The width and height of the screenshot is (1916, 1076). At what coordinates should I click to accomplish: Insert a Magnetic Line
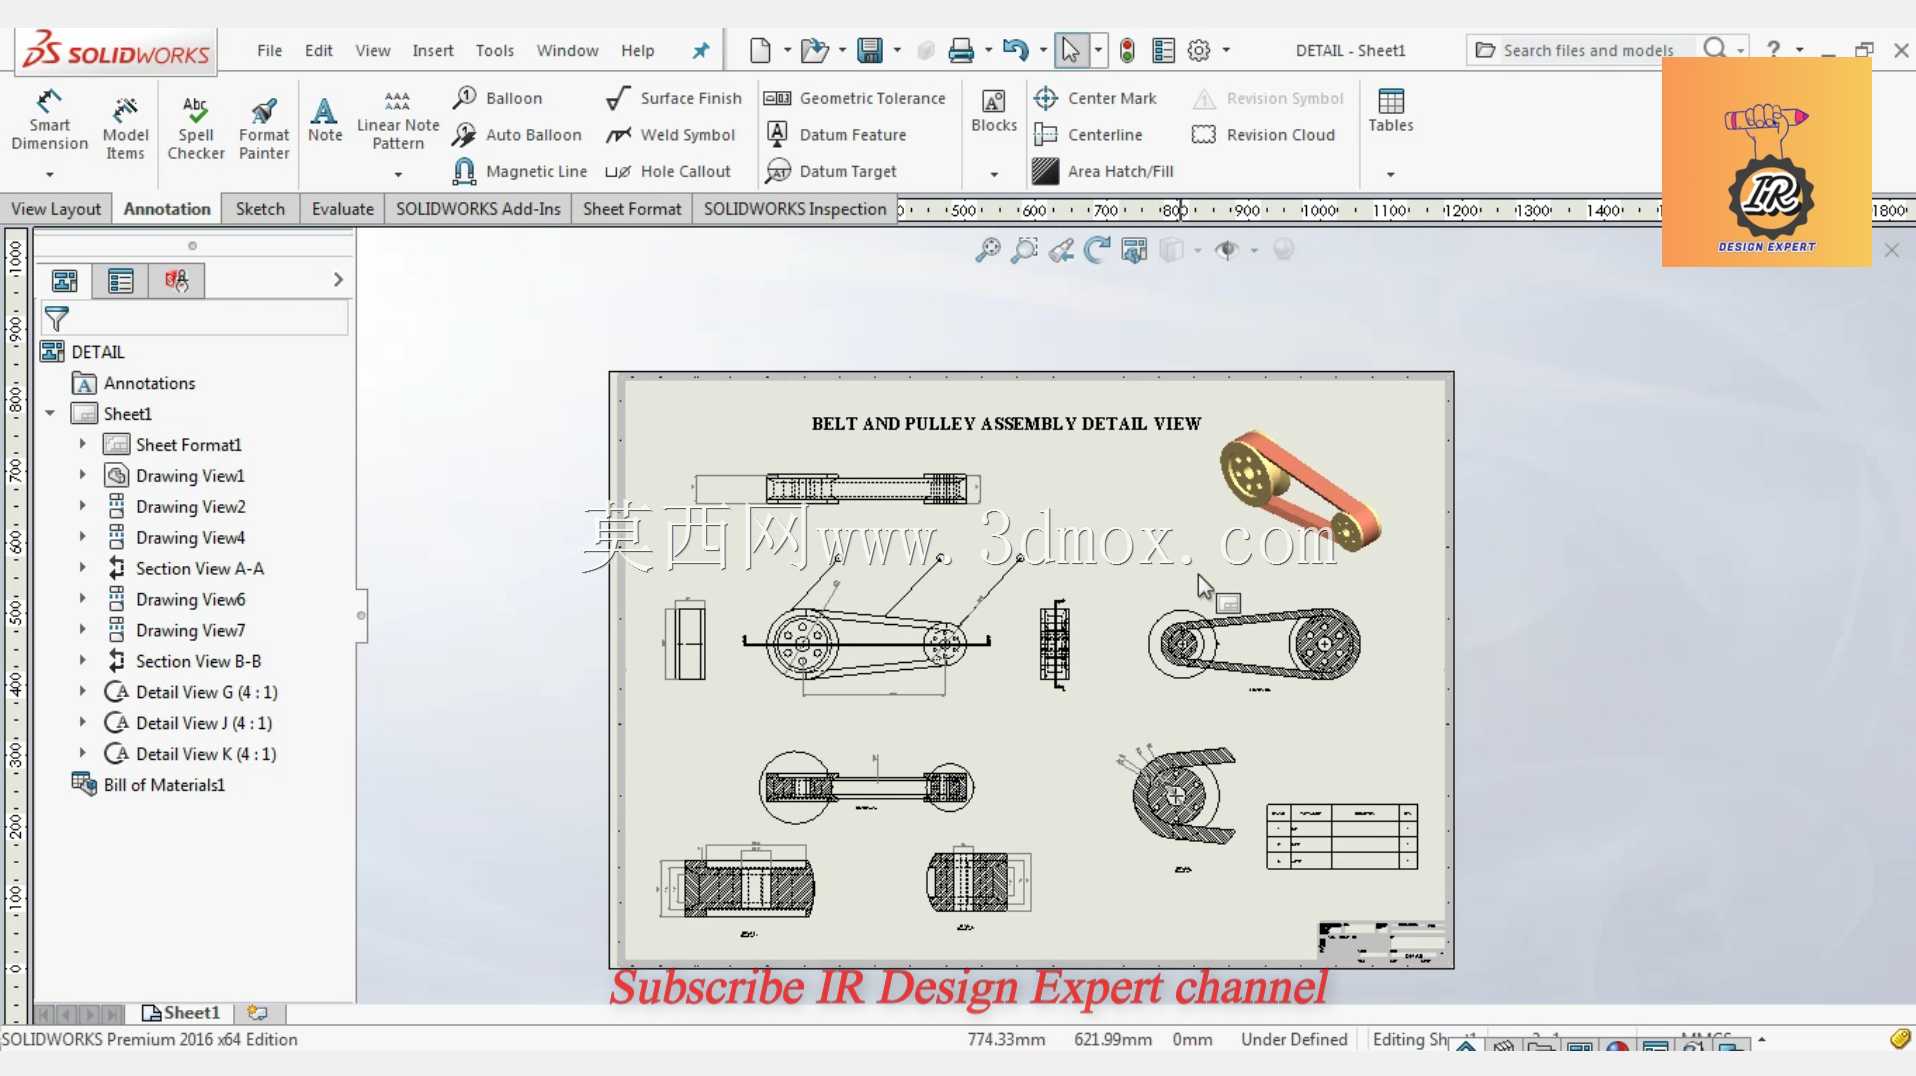pyautogui.click(x=520, y=171)
